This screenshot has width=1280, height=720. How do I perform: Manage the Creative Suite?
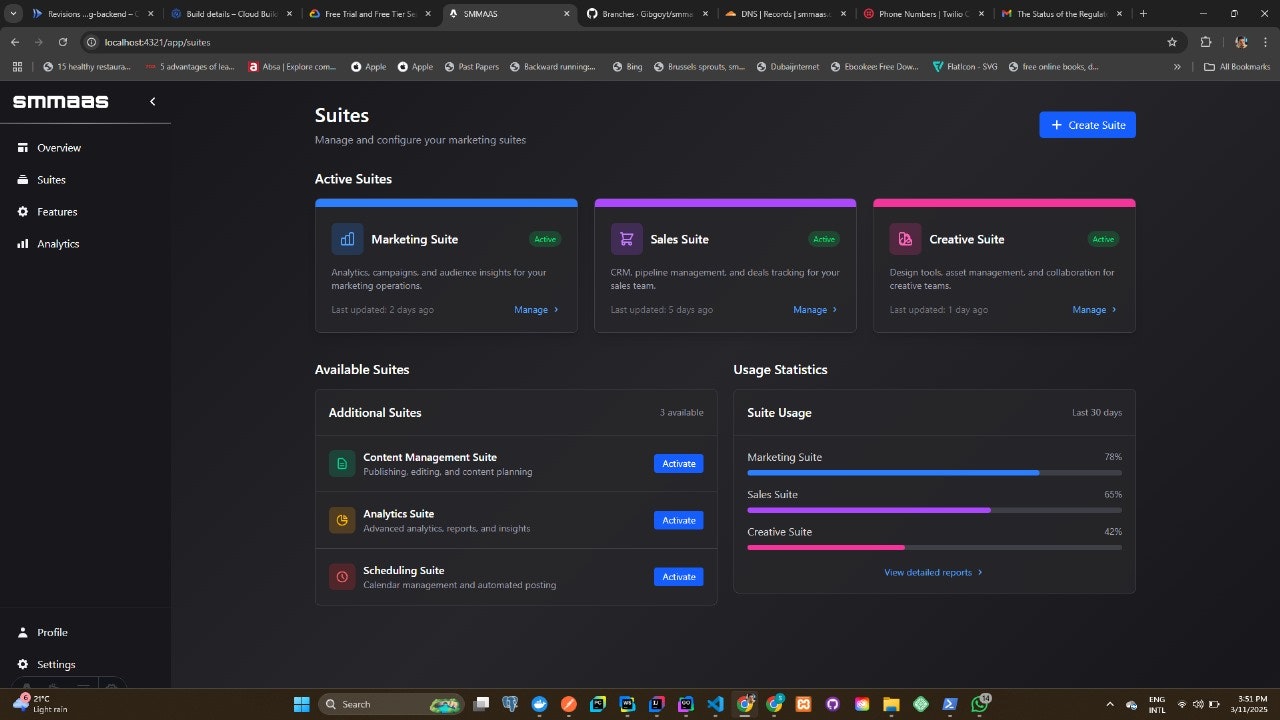1094,310
